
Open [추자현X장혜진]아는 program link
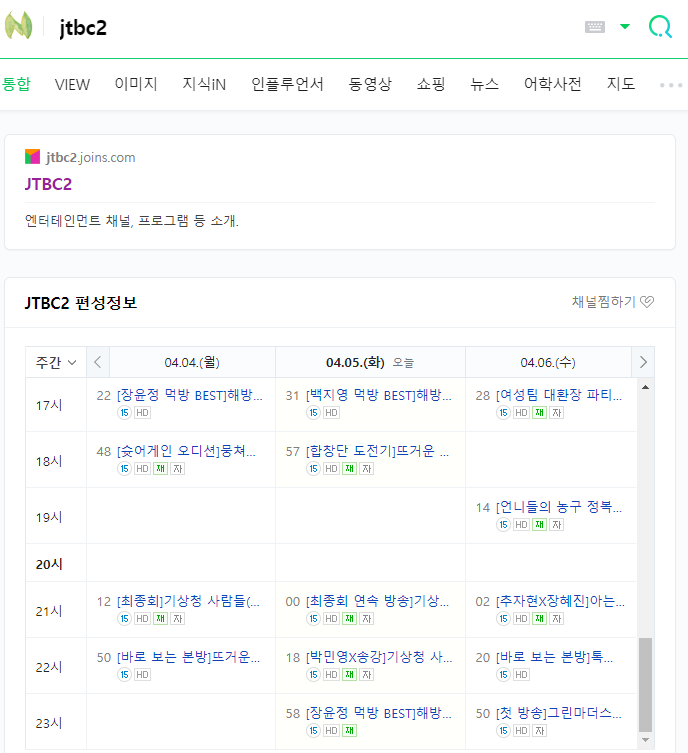coord(560,601)
